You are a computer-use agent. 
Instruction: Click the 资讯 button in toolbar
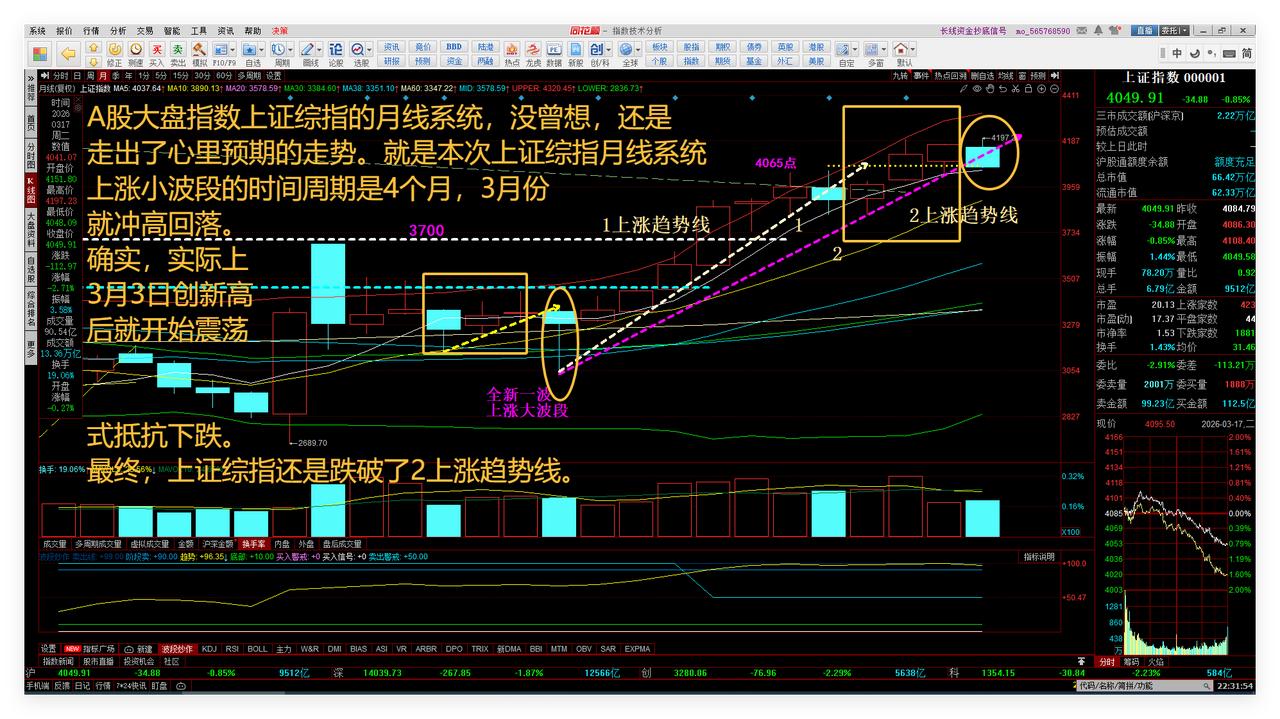point(391,47)
